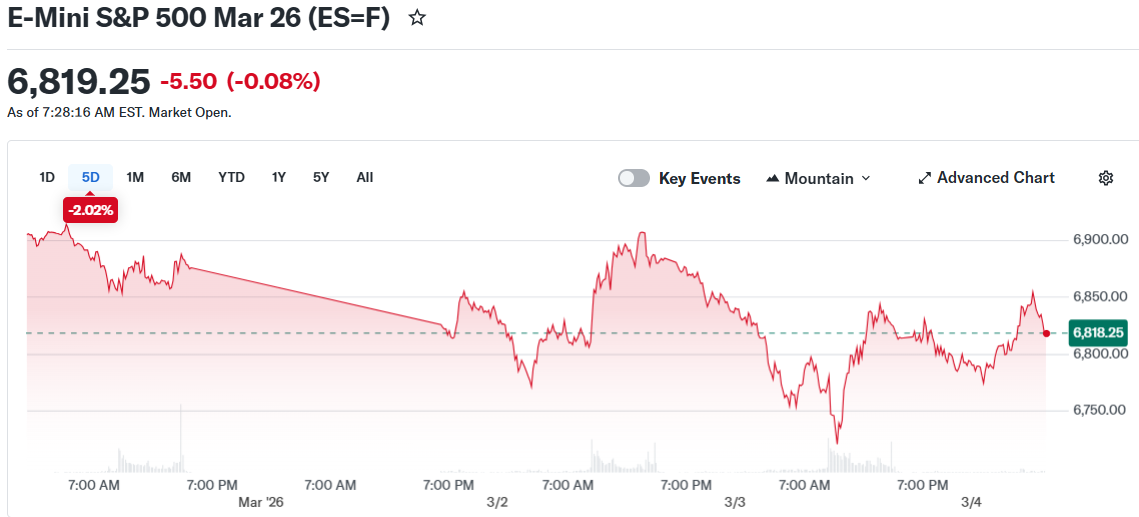Click the 3/3 date marker on timeline
This screenshot has width=1139, height=517.
735,502
